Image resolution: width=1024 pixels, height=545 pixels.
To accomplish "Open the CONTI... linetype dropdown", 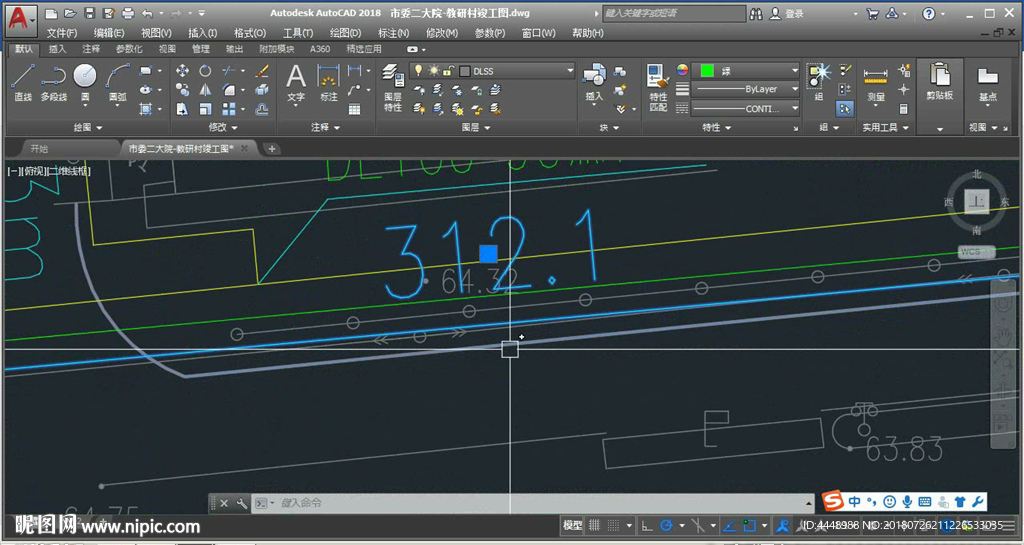I will [795, 108].
